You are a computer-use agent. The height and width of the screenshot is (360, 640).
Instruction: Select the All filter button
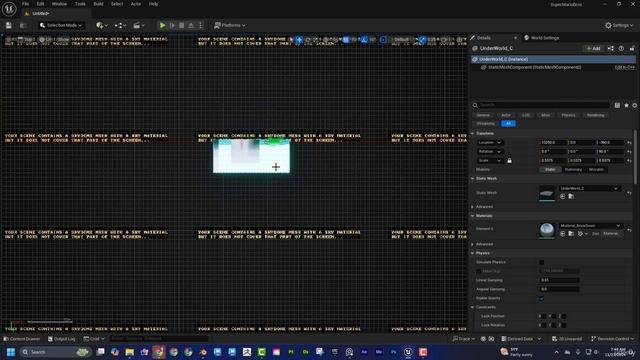click(508, 123)
